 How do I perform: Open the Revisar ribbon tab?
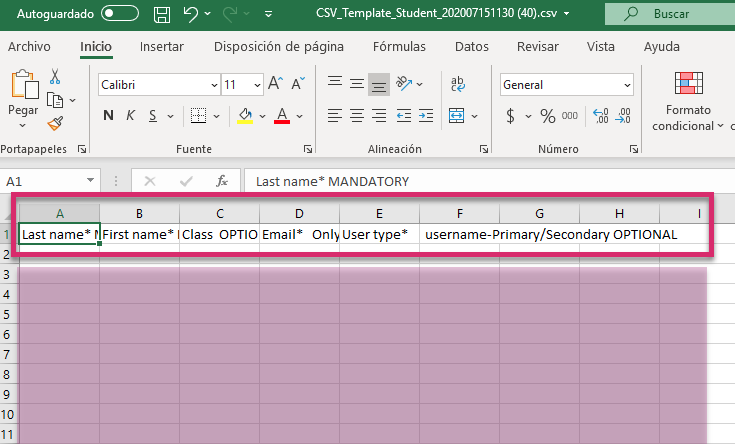click(x=538, y=46)
